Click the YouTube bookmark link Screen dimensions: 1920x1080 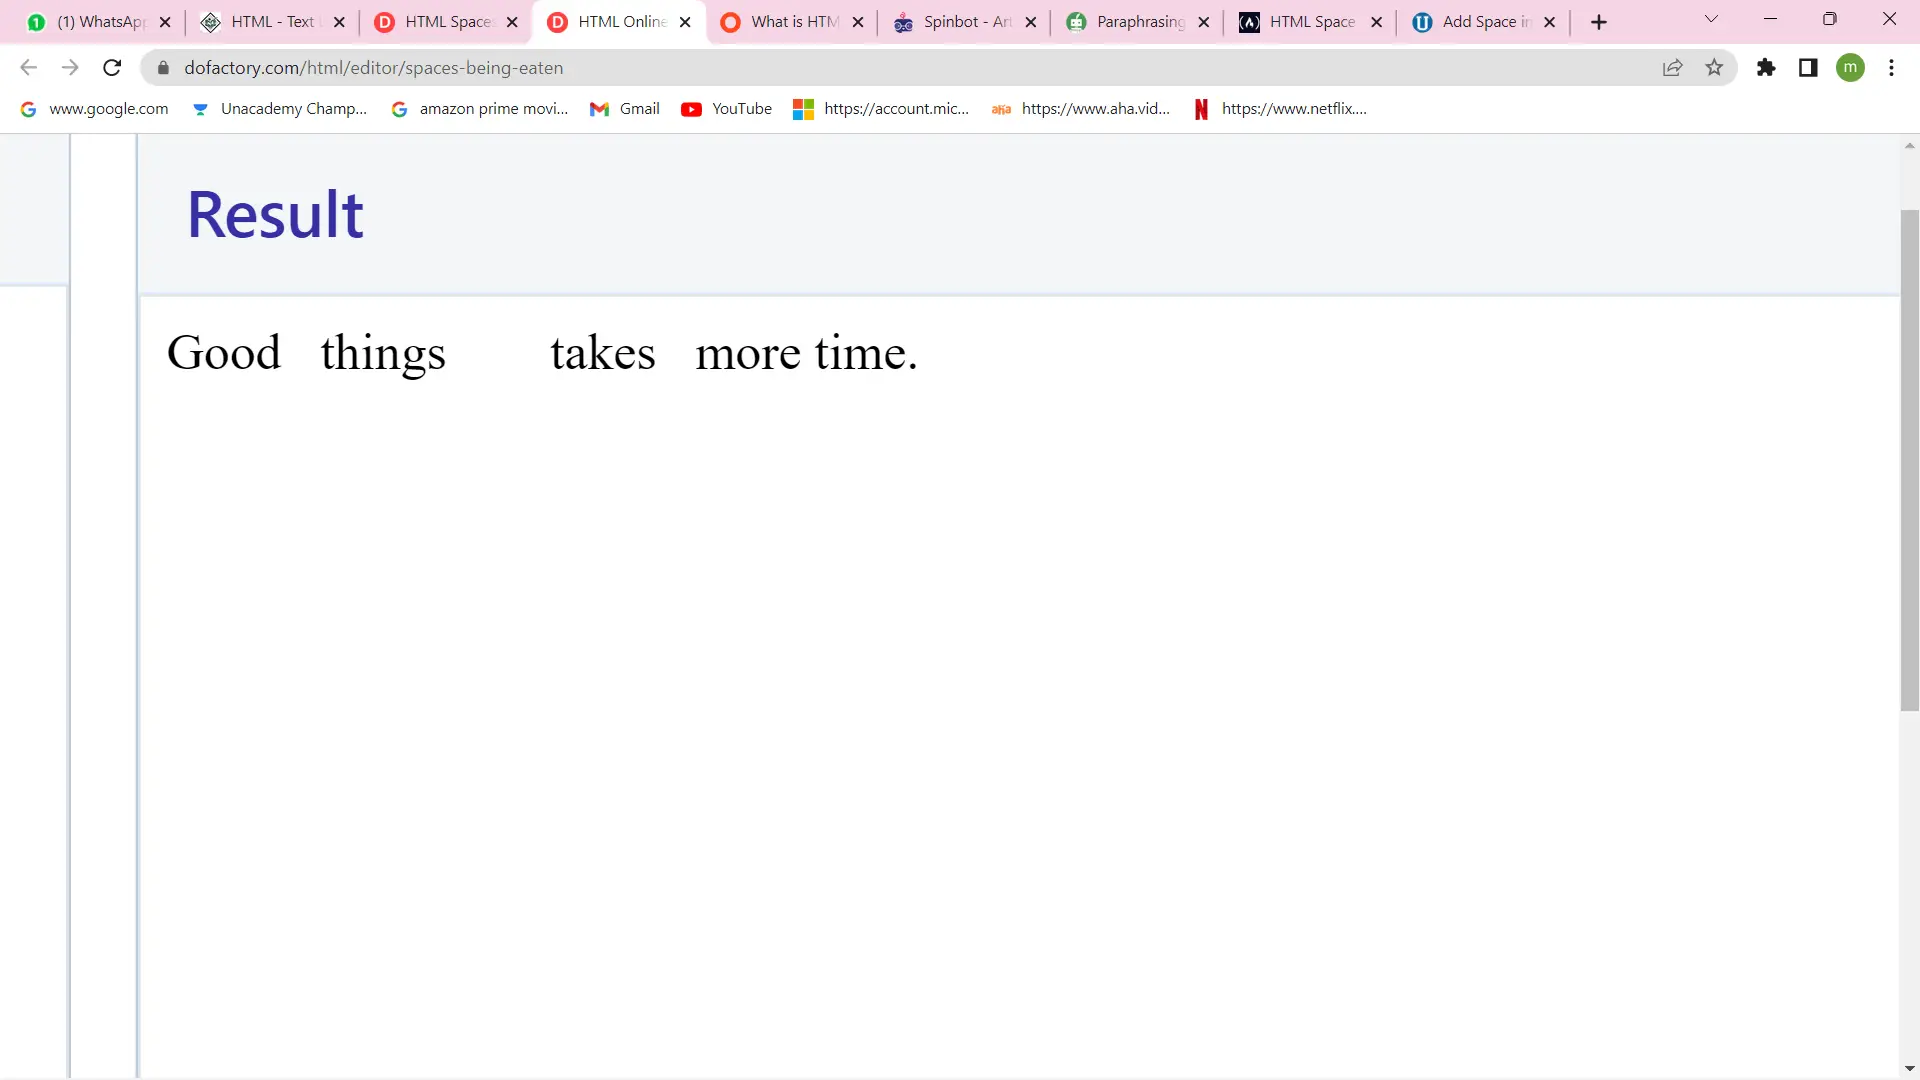(x=742, y=108)
